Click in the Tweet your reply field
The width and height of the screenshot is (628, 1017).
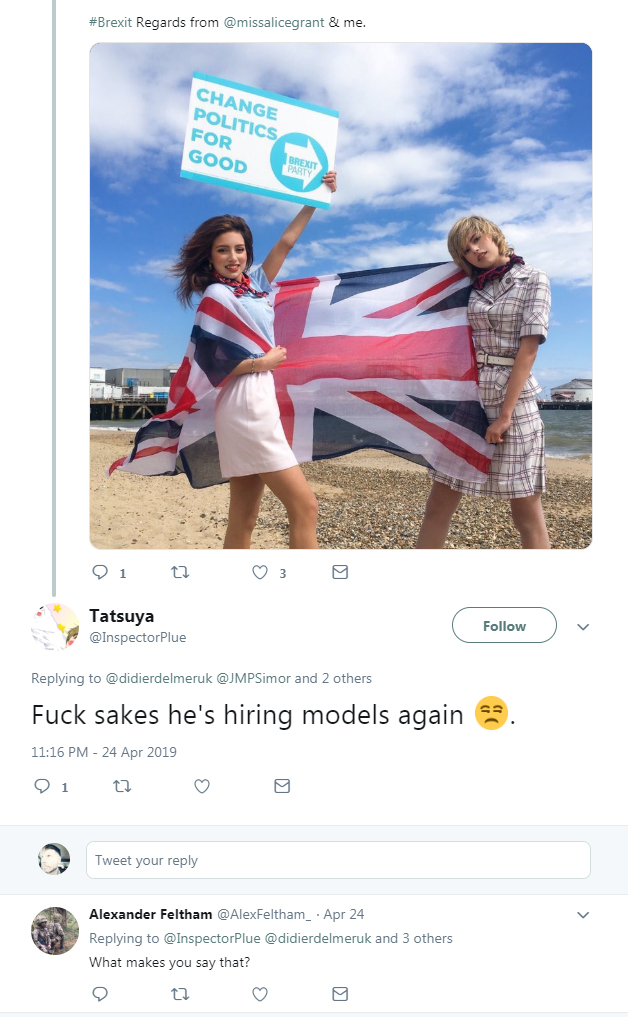[x=338, y=860]
